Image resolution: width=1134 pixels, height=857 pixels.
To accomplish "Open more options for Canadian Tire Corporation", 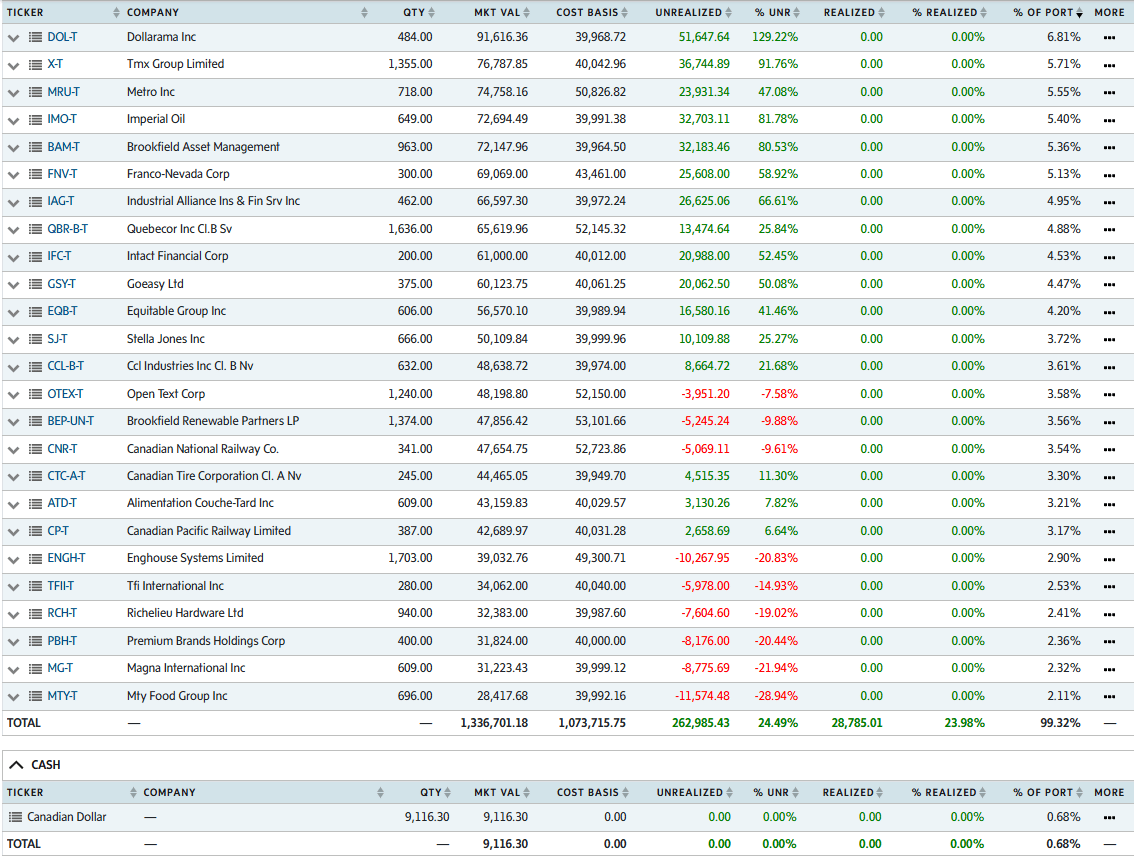I will pos(1109,477).
